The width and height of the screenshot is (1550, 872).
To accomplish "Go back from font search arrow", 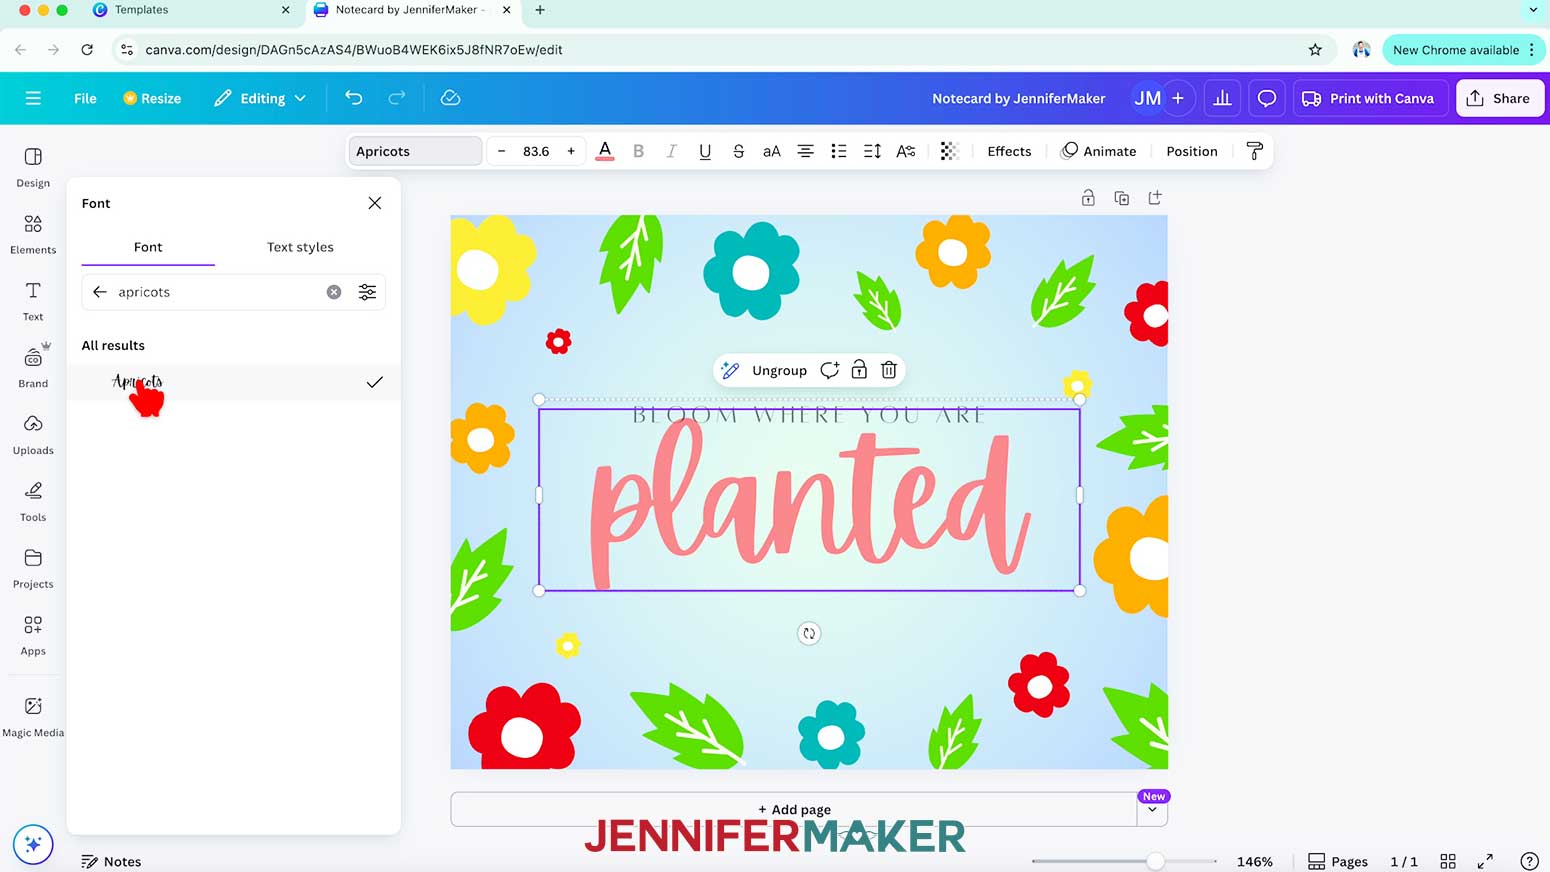I will pyautogui.click(x=99, y=292).
